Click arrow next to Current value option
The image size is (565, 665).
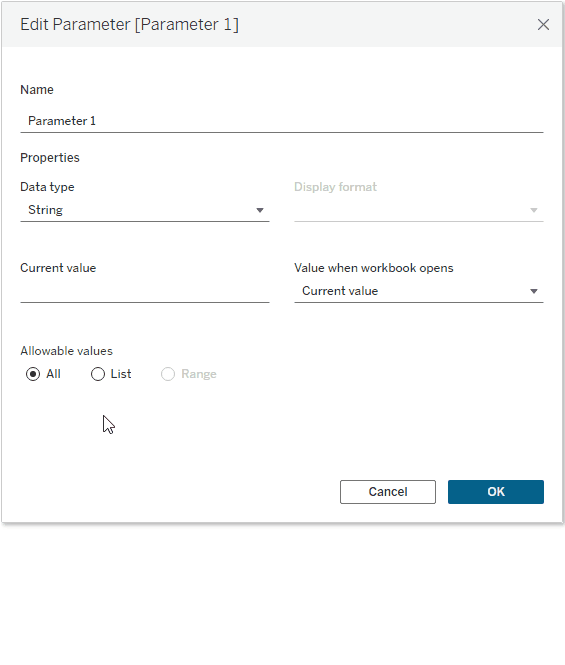[534, 291]
